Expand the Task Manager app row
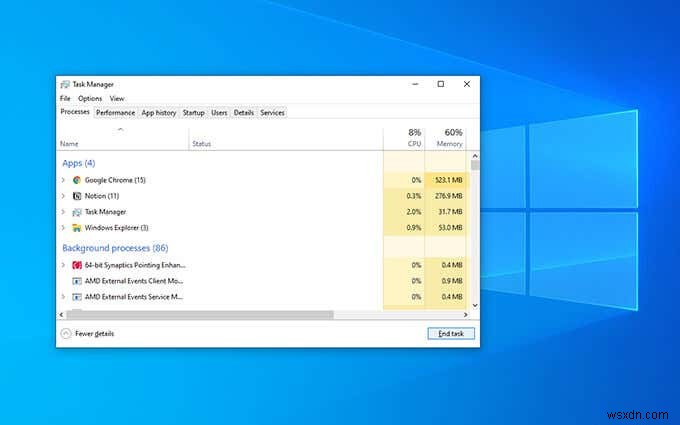 point(63,212)
